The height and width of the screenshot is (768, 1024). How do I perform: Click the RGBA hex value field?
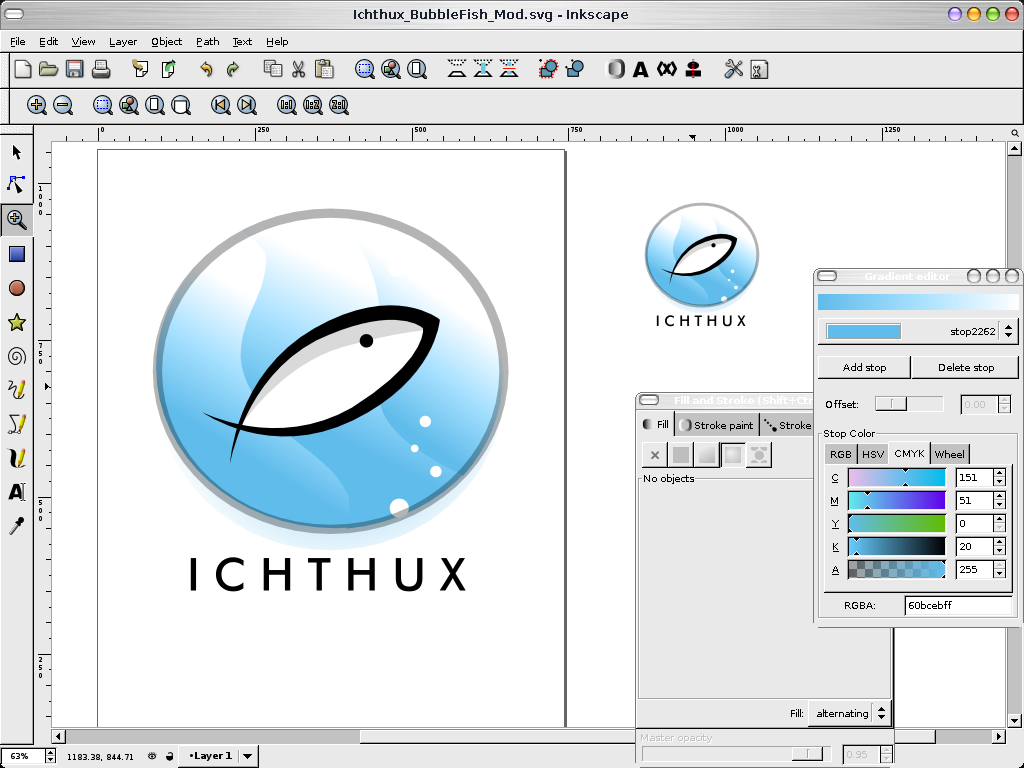(x=959, y=605)
